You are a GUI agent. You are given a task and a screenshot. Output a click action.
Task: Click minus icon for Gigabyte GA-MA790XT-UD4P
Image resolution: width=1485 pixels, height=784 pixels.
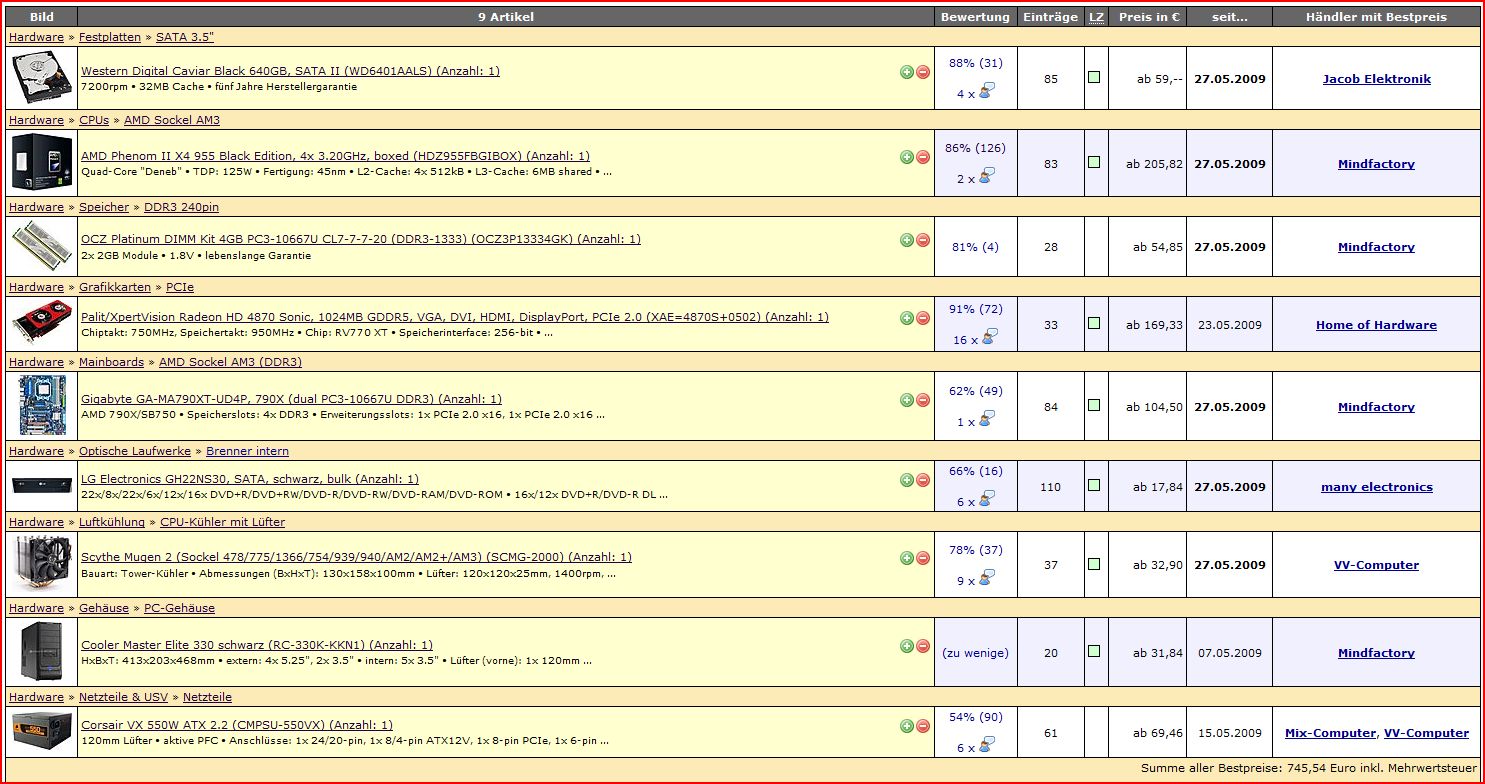[x=922, y=400]
